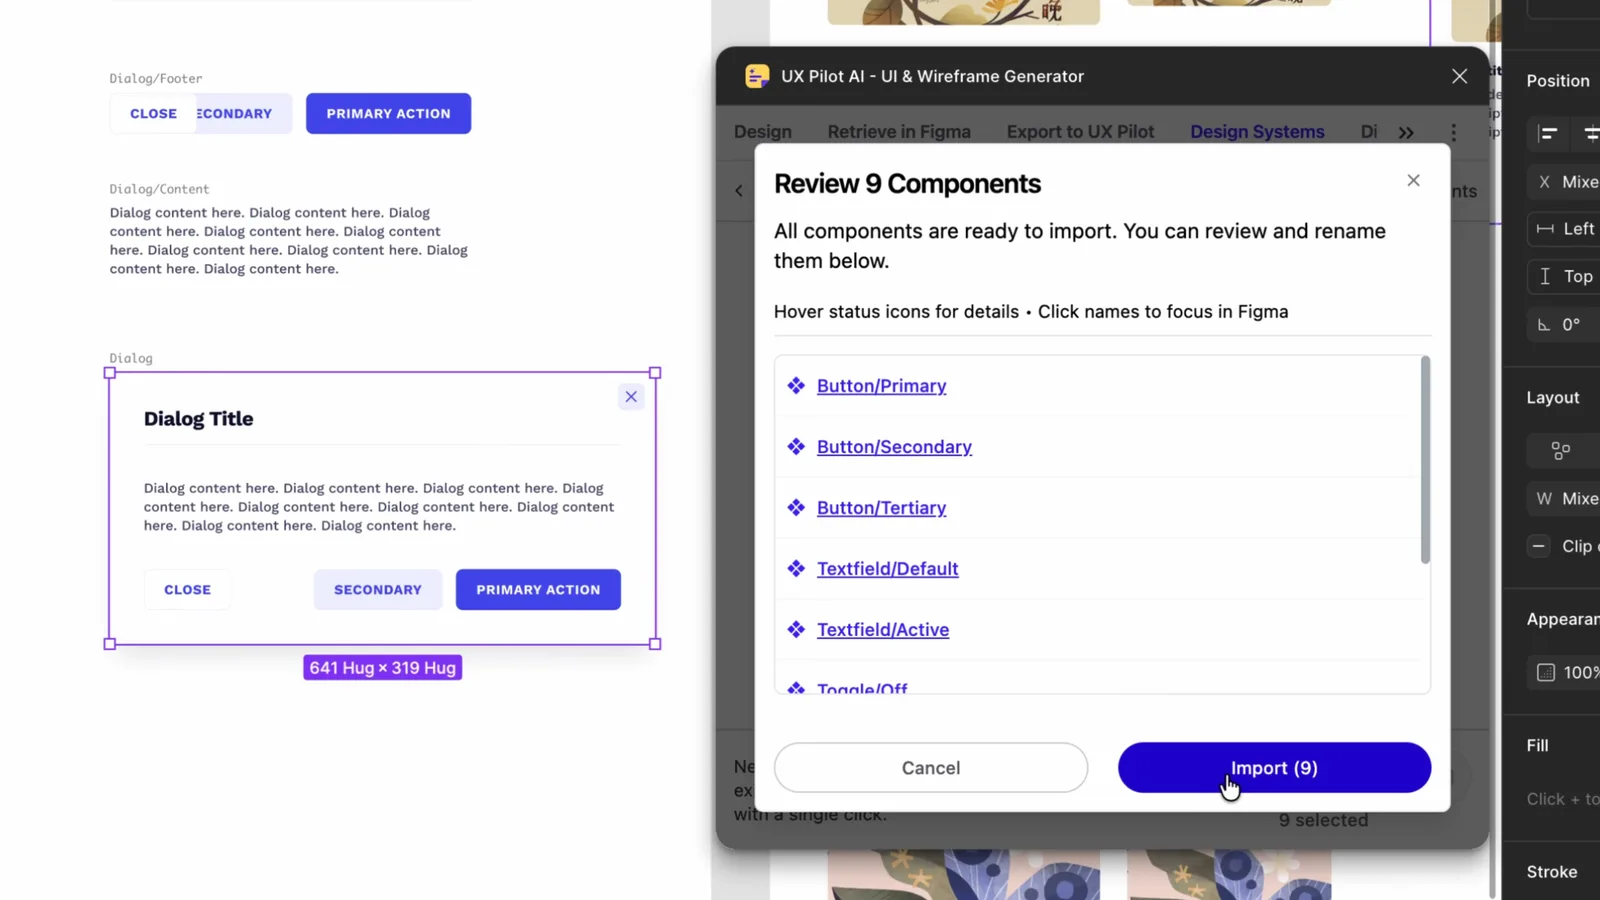This screenshot has height=900, width=1600.
Task: Show more tabs with the double-chevron icon
Action: pyautogui.click(x=1406, y=132)
